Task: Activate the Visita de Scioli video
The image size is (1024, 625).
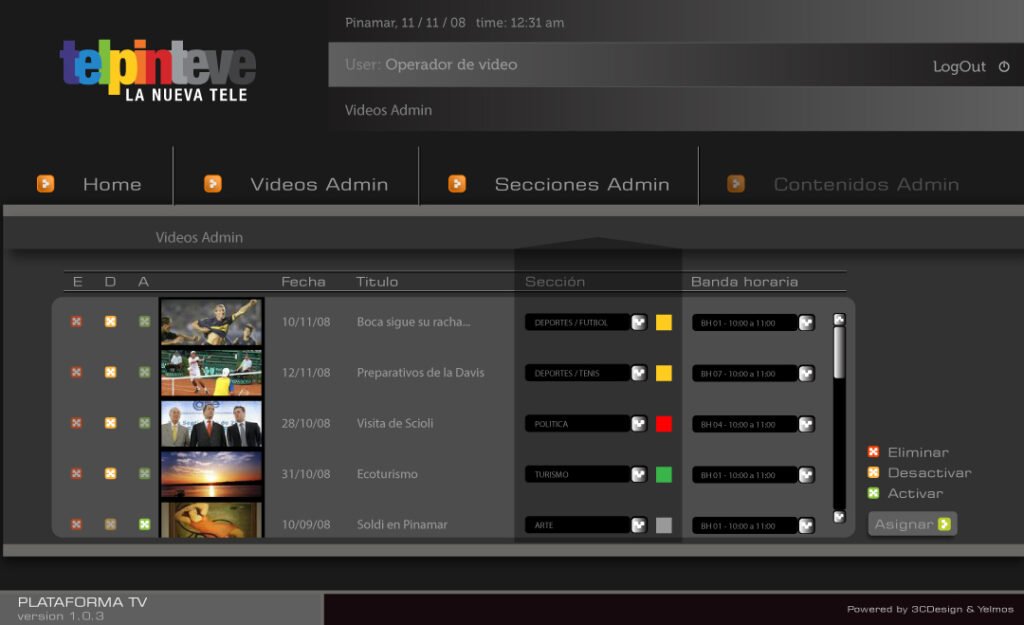Action: (x=144, y=423)
